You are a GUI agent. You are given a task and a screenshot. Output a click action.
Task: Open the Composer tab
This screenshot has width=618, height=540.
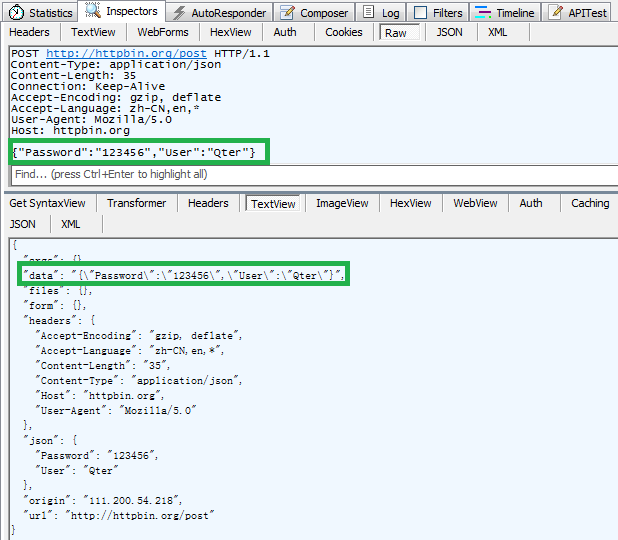coord(314,13)
